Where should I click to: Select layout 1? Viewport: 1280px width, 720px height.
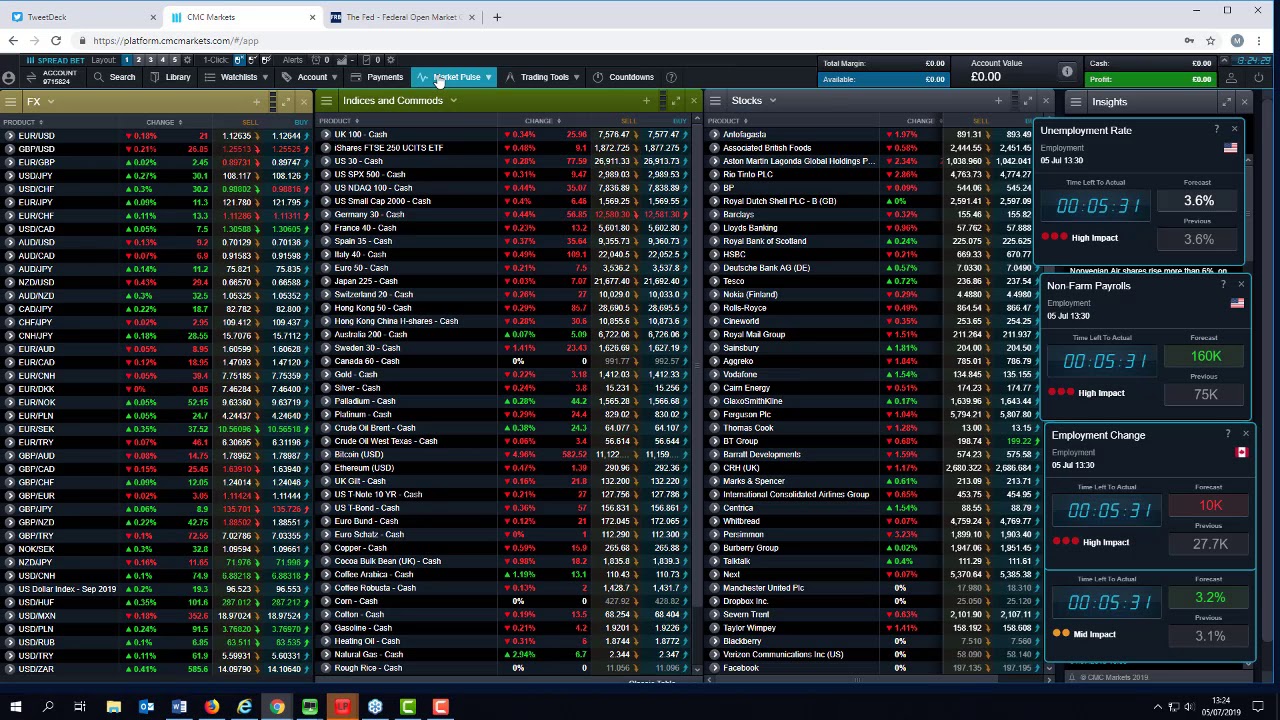[126, 60]
